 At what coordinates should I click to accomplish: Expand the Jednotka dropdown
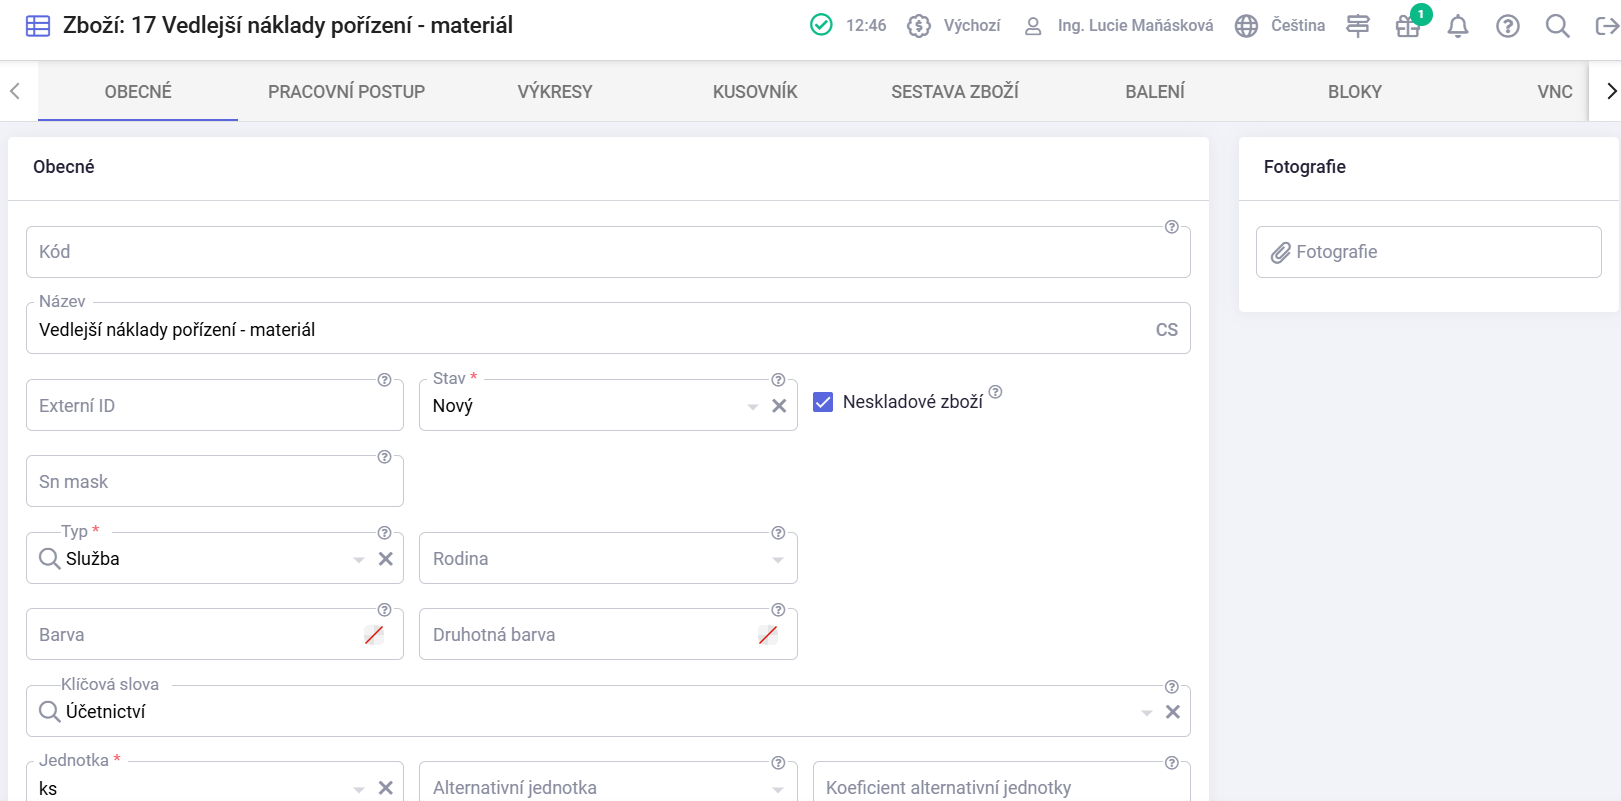pyautogui.click(x=359, y=788)
